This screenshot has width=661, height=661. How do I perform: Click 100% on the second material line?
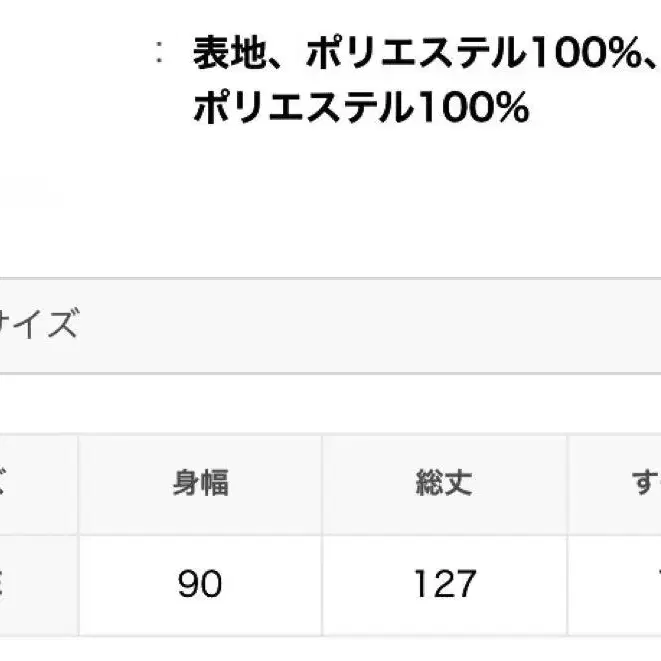coord(471,107)
